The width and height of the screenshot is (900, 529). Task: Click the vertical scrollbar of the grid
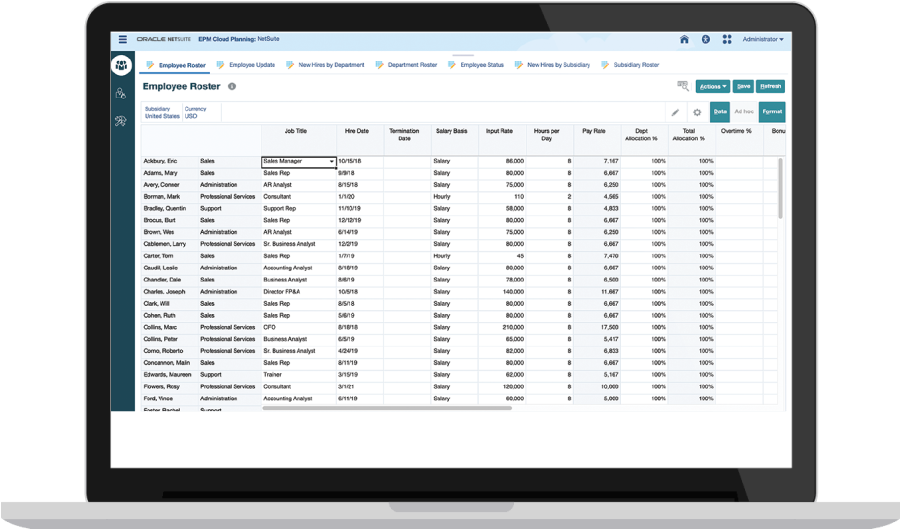pos(780,188)
